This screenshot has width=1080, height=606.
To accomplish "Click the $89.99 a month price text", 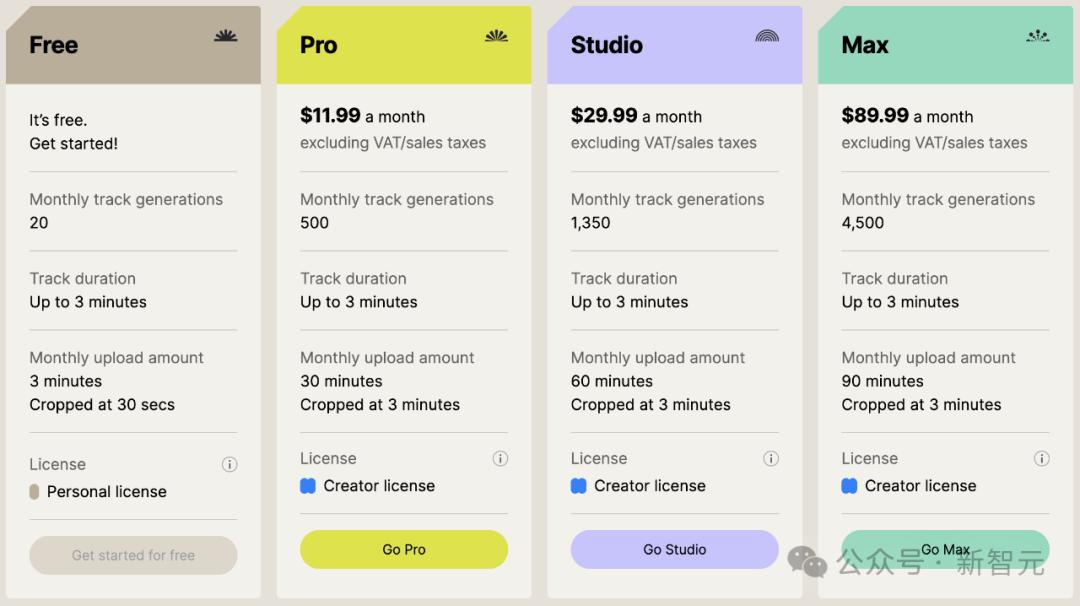I will 907,116.
